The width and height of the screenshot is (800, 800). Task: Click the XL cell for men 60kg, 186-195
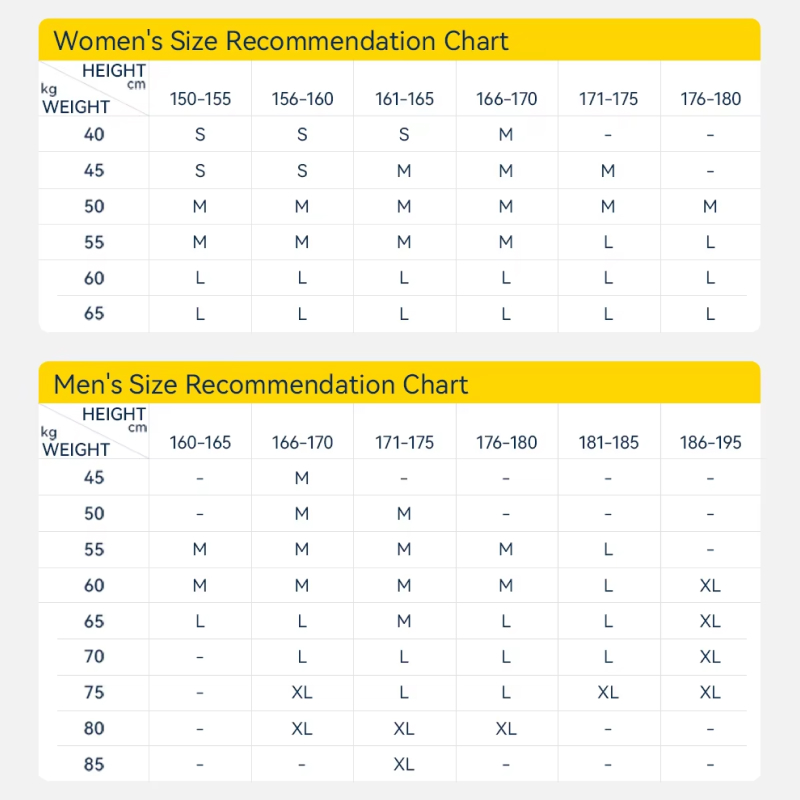coord(710,585)
